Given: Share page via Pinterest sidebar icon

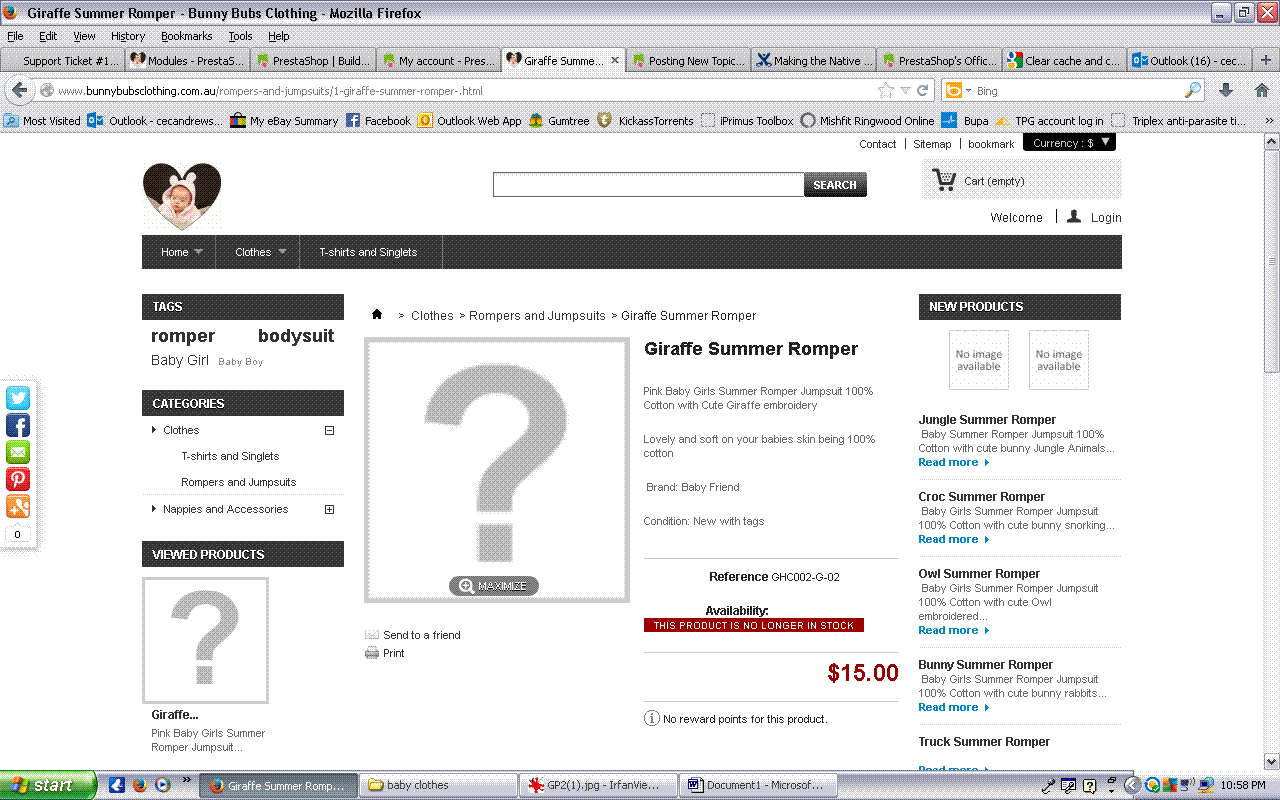Looking at the screenshot, I should pos(18,479).
